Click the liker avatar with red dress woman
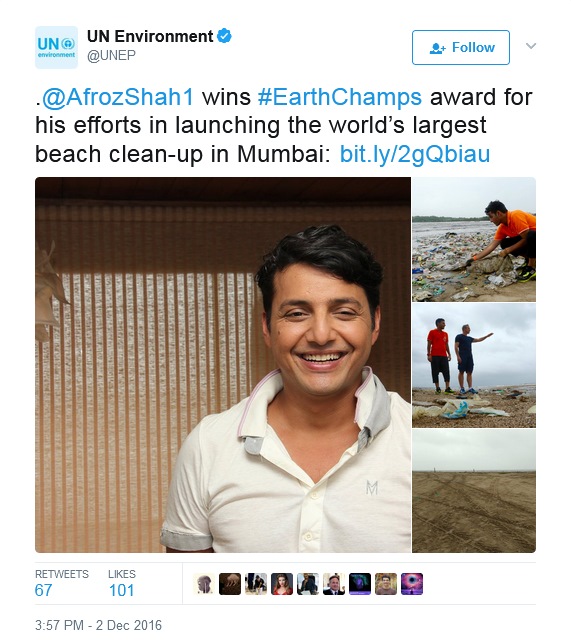 (282, 584)
